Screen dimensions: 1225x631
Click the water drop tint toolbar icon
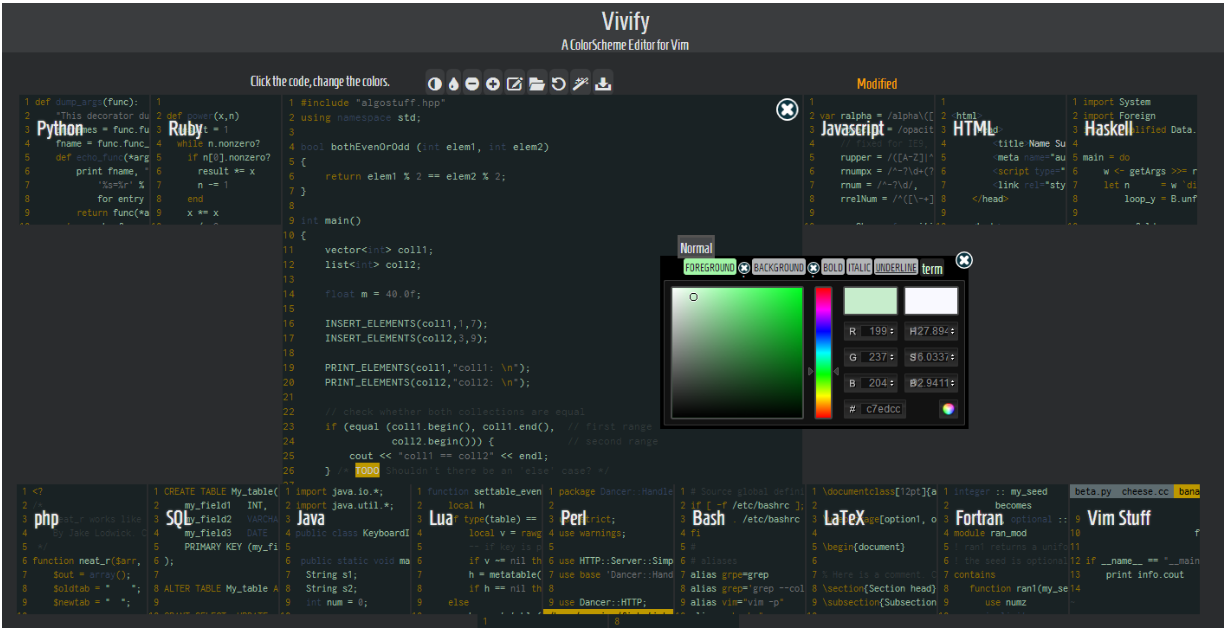453,84
